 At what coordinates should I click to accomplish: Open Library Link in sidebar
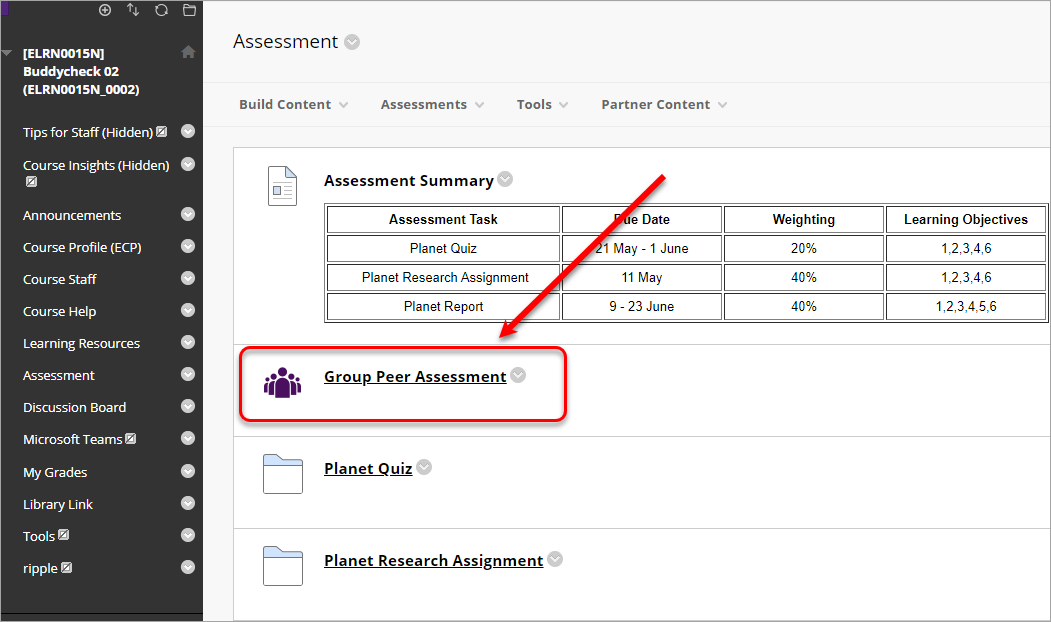click(x=58, y=504)
